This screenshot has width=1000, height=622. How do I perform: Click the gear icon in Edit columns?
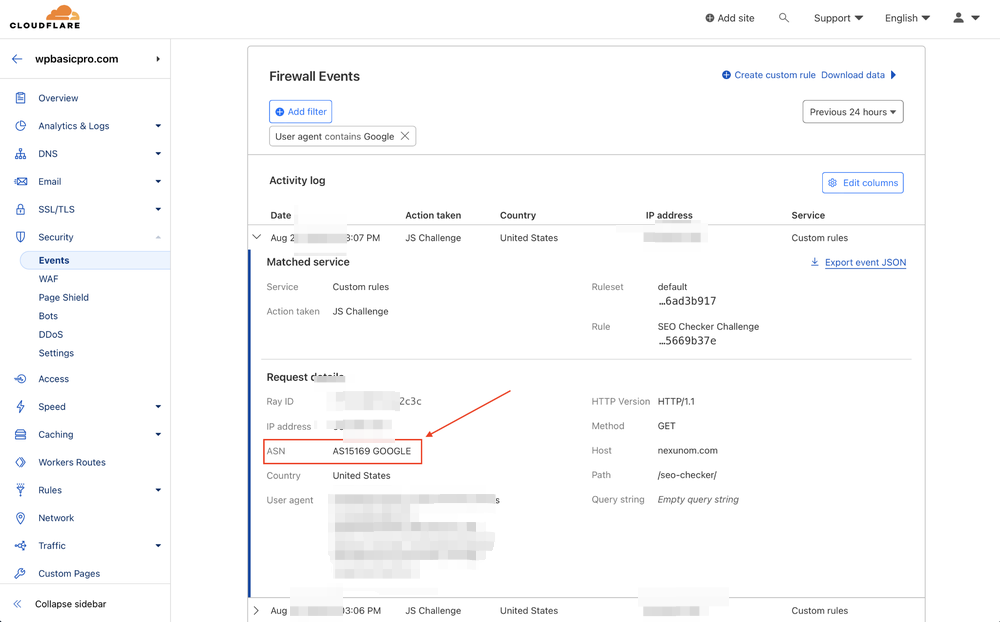pos(832,182)
